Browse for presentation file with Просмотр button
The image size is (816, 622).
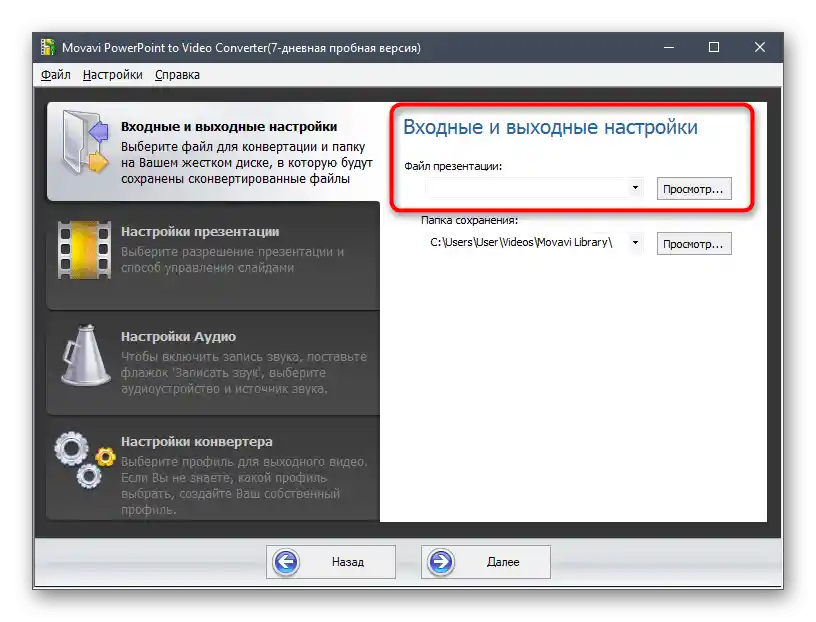click(694, 189)
